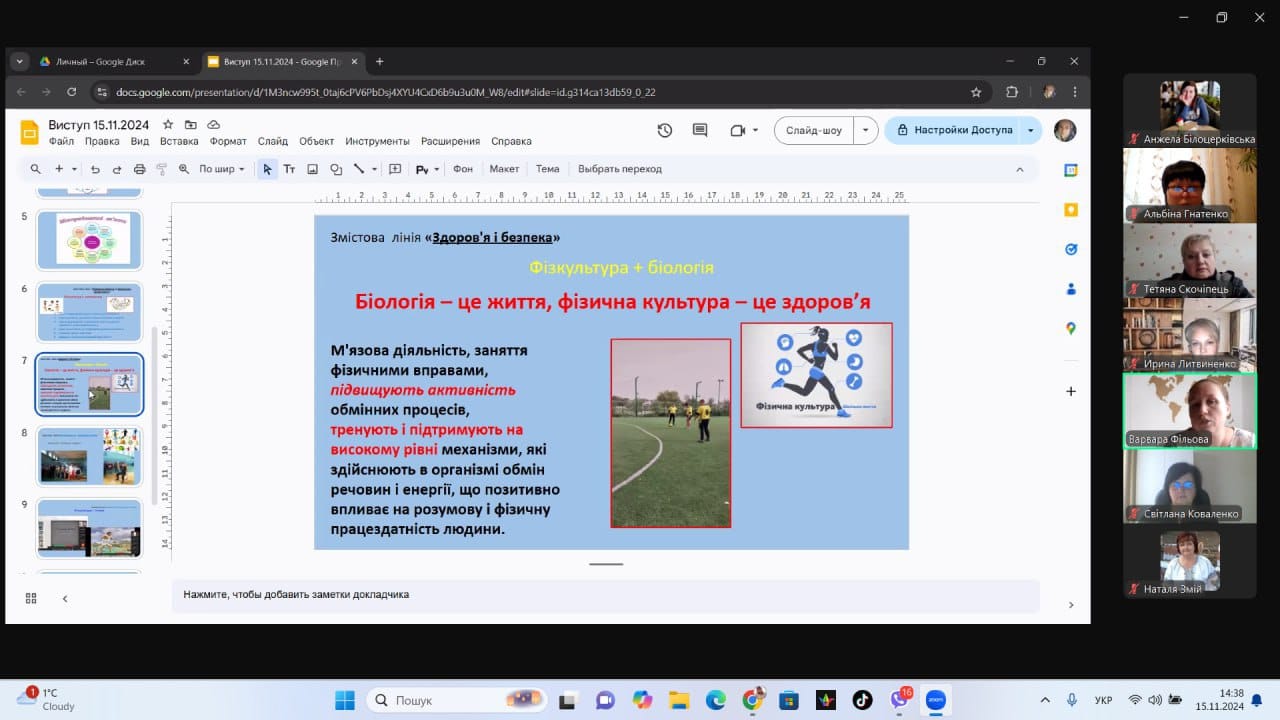
Task: Open the Zoom app on the taskbar
Action: pos(936,699)
